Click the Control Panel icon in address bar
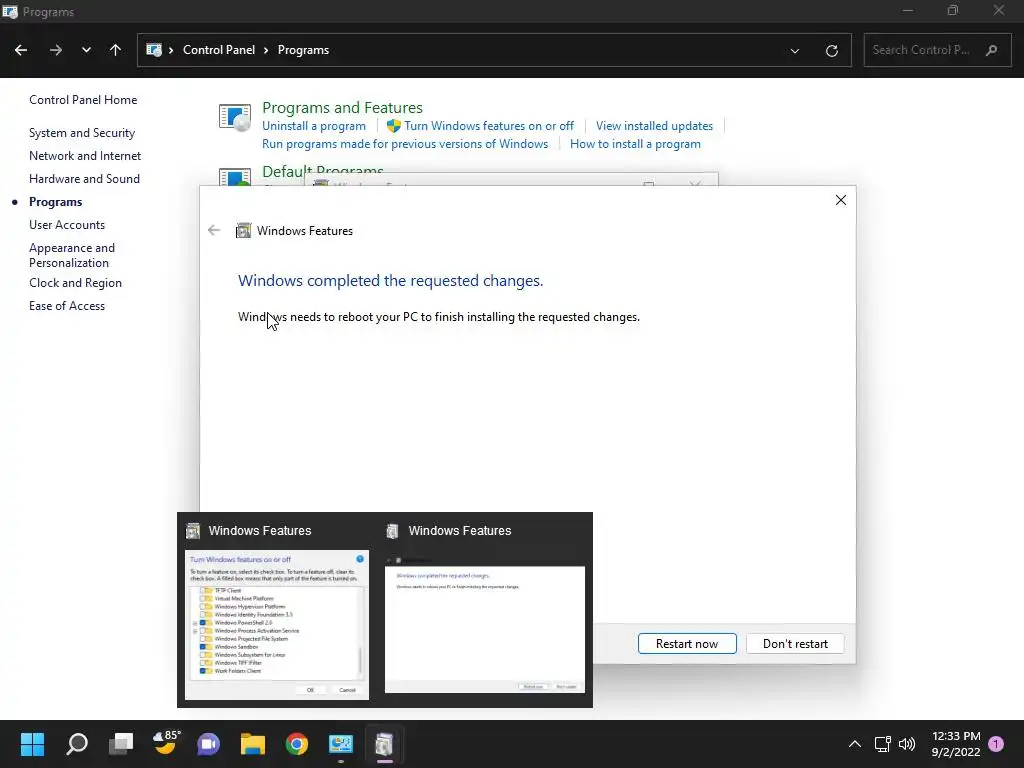1024x768 pixels. tap(154, 50)
